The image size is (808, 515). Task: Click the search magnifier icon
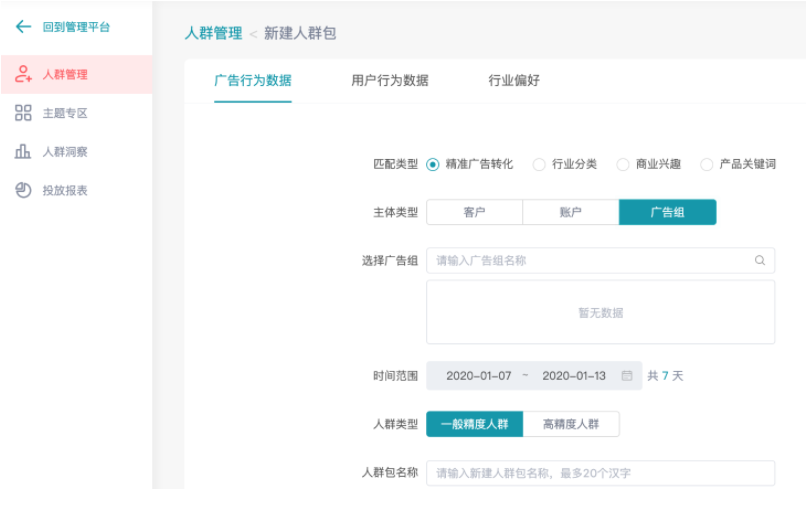click(x=760, y=260)
